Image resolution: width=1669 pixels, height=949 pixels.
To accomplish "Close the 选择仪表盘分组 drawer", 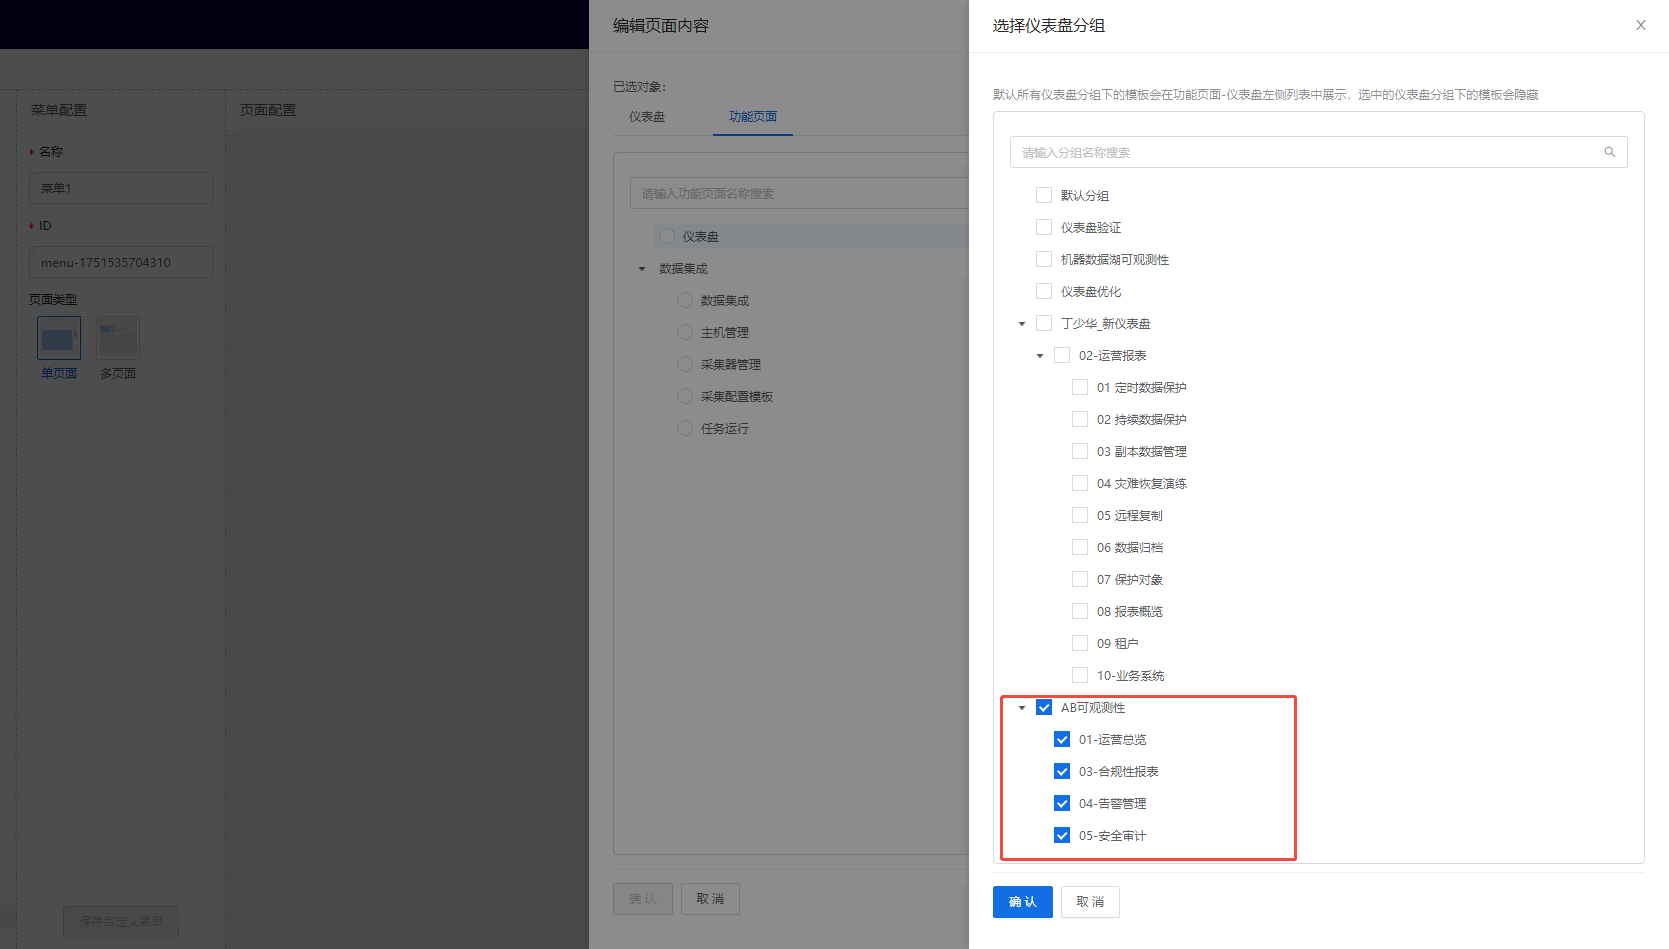I will [x=1640, y=25].
